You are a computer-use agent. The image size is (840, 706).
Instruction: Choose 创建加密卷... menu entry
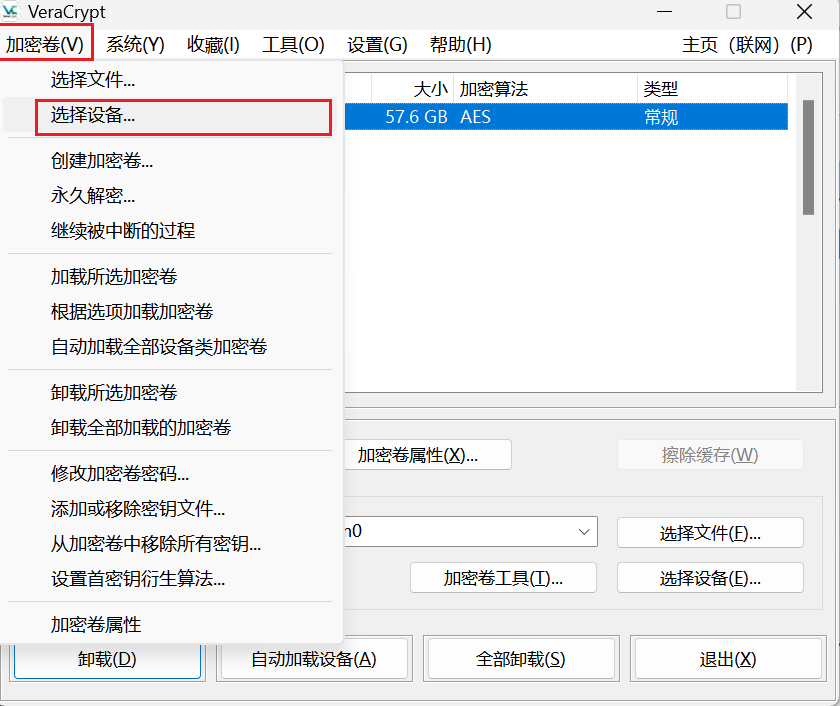click(x=102, y=161)
